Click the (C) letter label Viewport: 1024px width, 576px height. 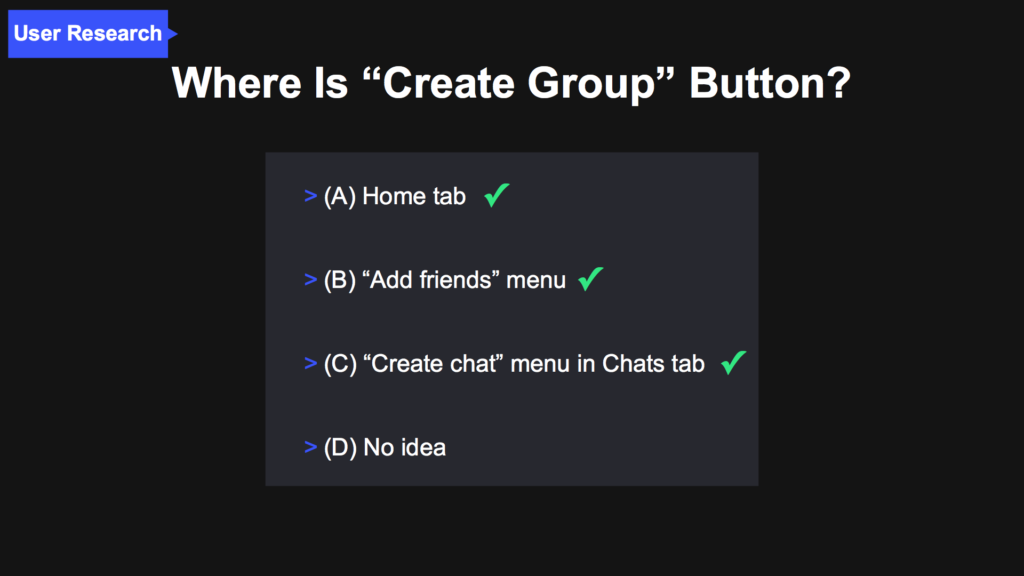[x=340, y=363]
